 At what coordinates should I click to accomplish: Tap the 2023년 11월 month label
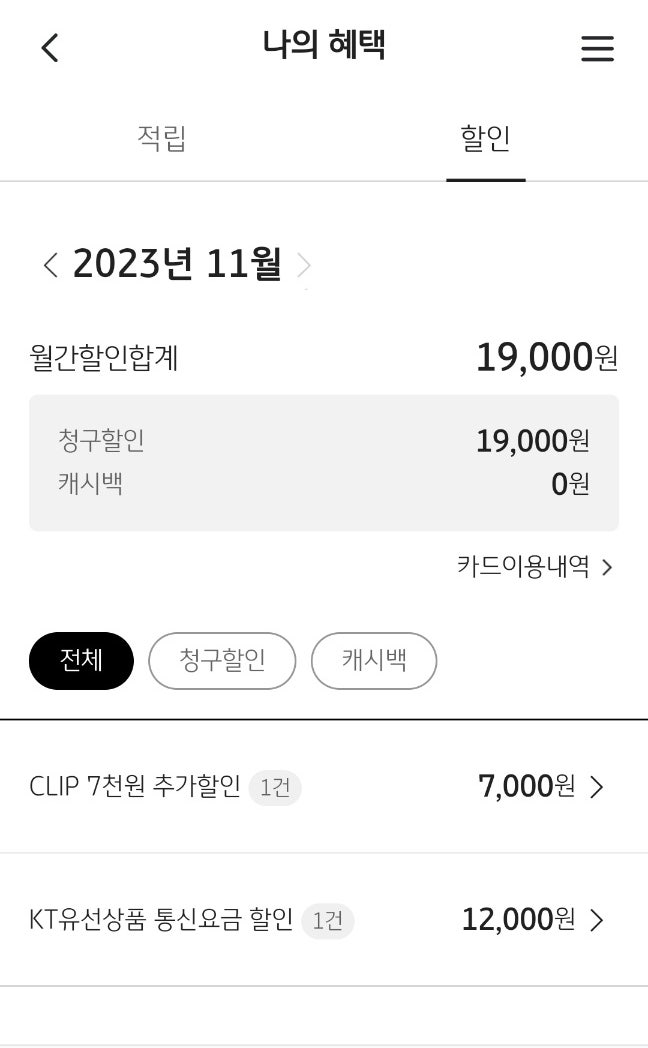click(x=177, y=265)
